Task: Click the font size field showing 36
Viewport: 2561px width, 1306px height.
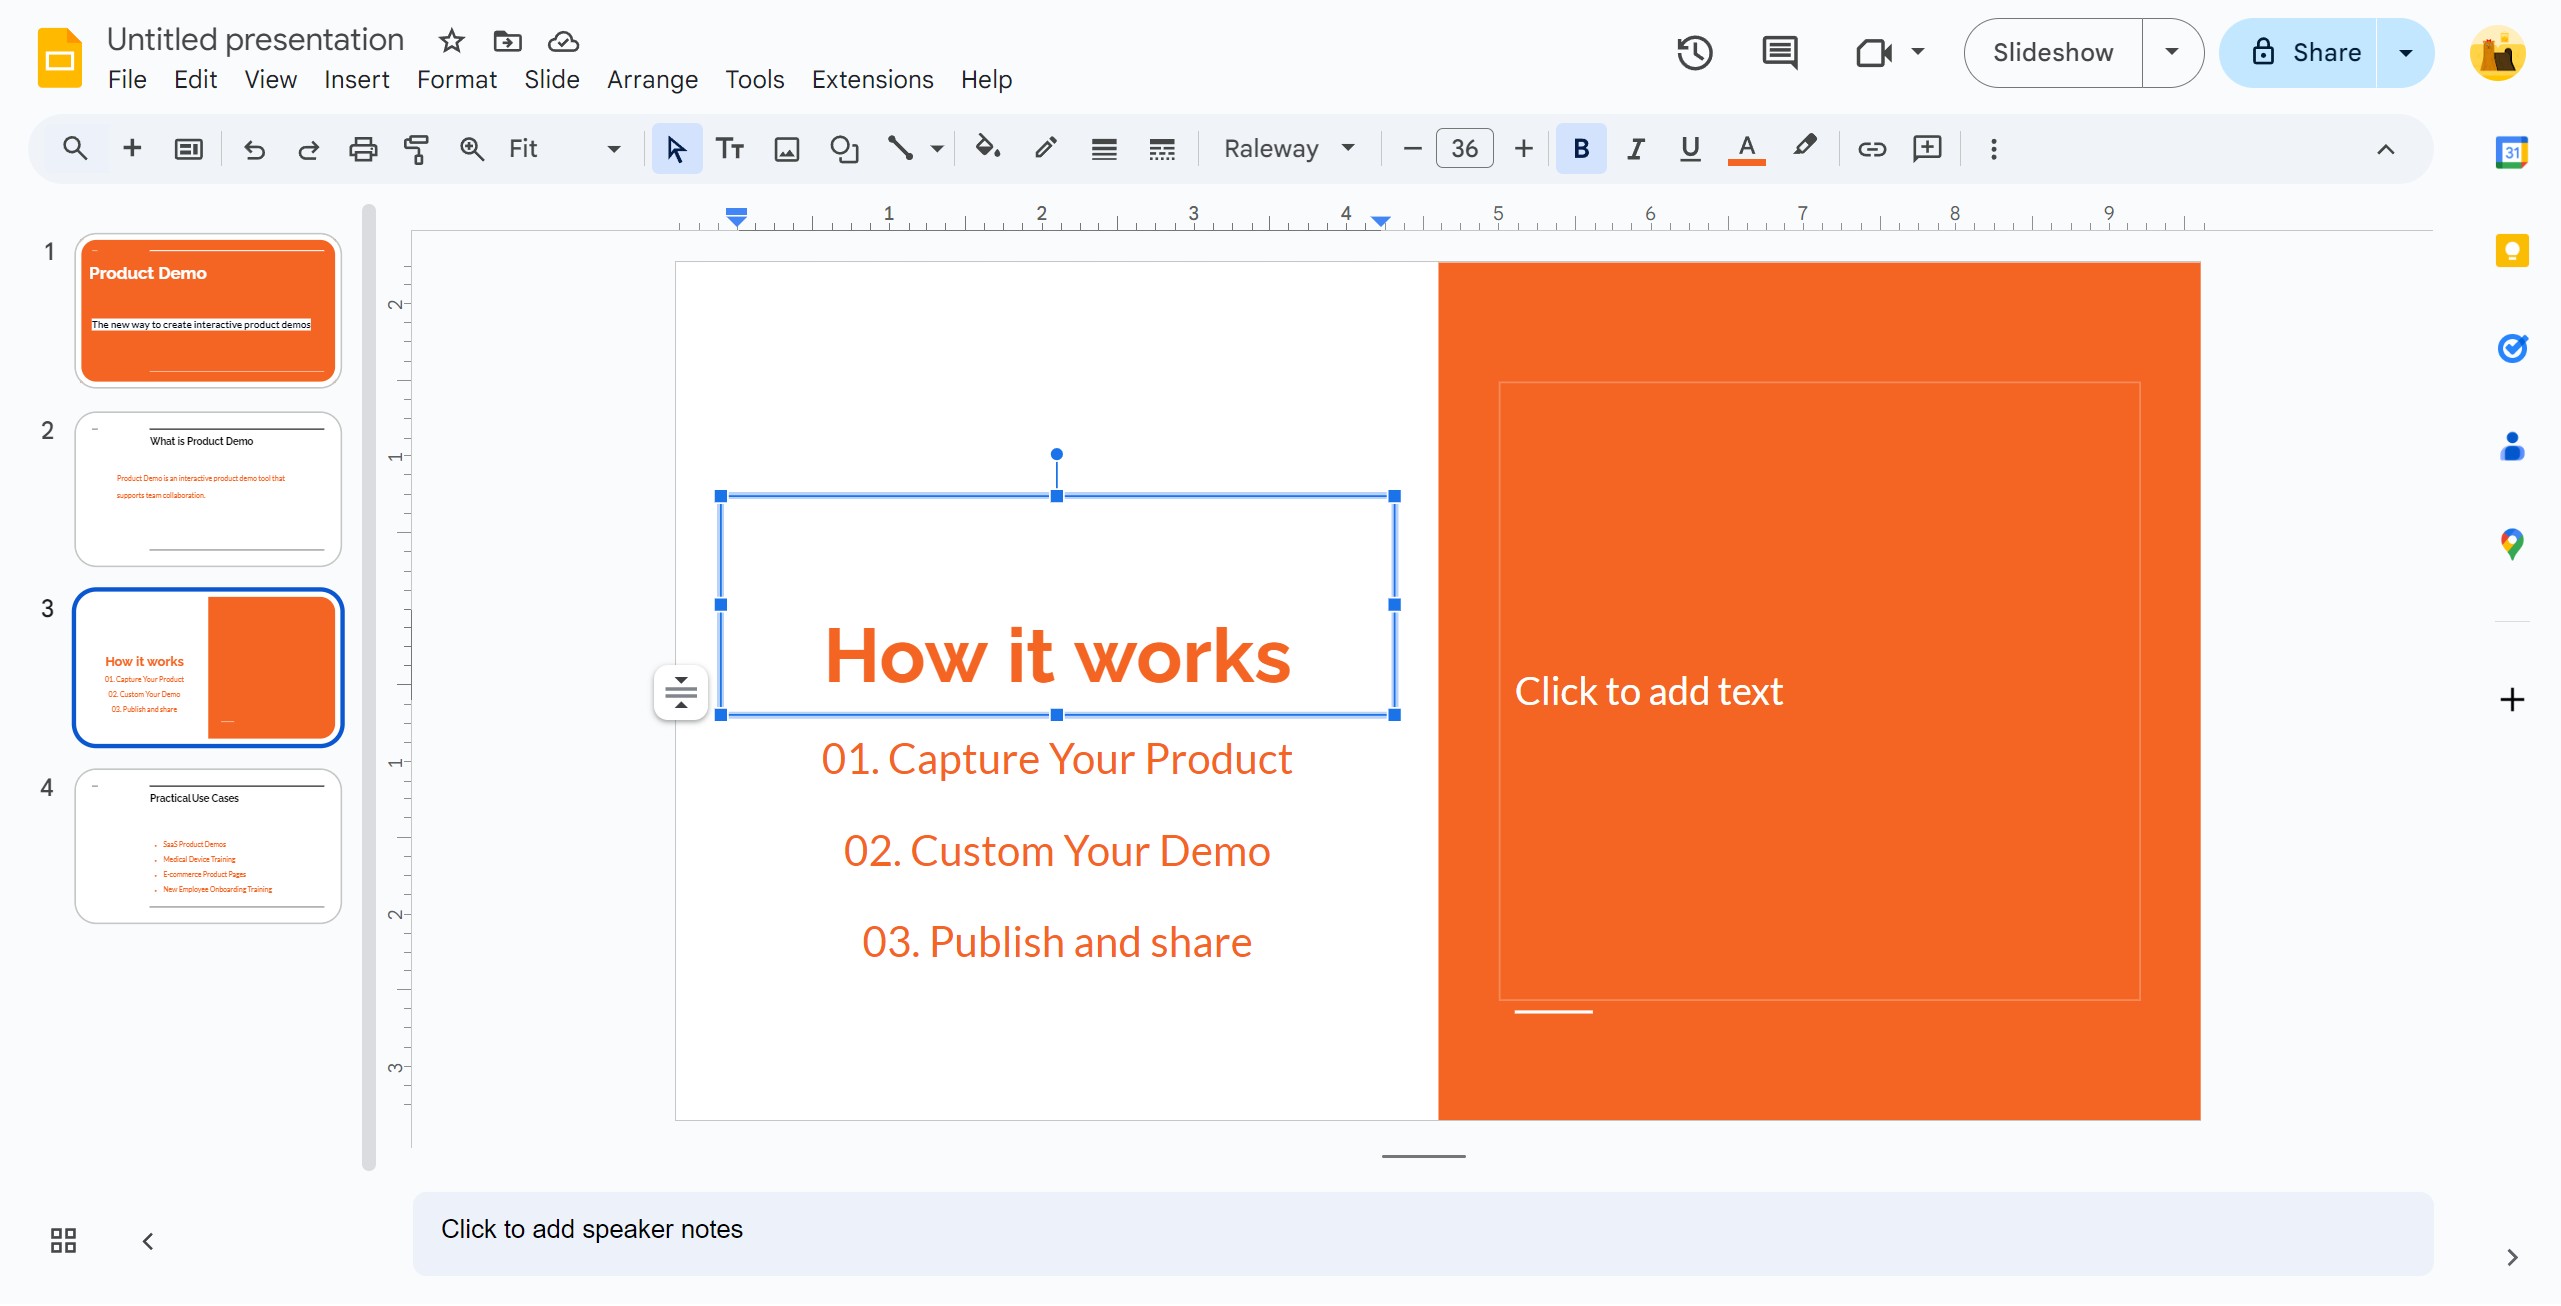Action: (x=1465, y=149)
